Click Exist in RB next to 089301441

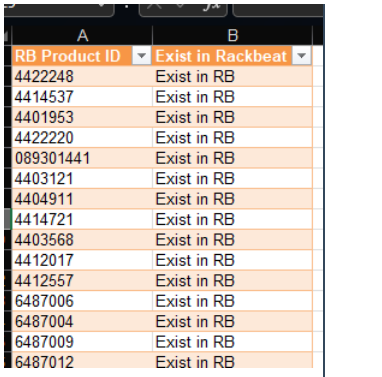pos(232,158)
